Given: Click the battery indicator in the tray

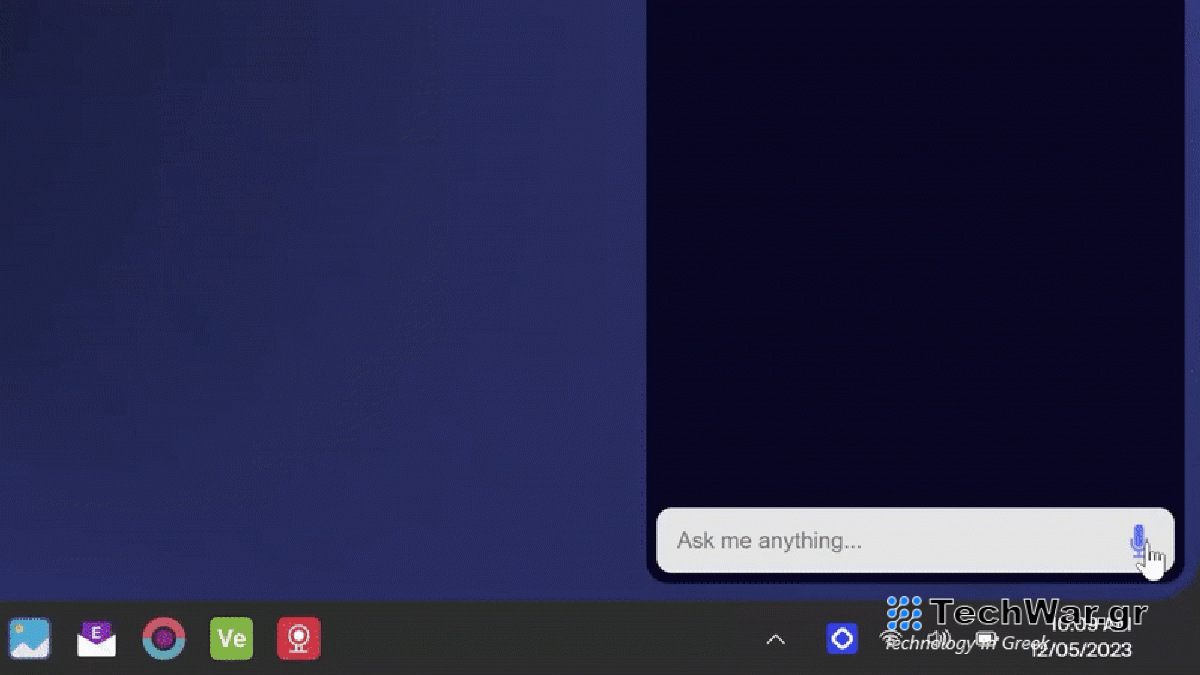Looking at the screenshot, I should click(x=984, y=637).
